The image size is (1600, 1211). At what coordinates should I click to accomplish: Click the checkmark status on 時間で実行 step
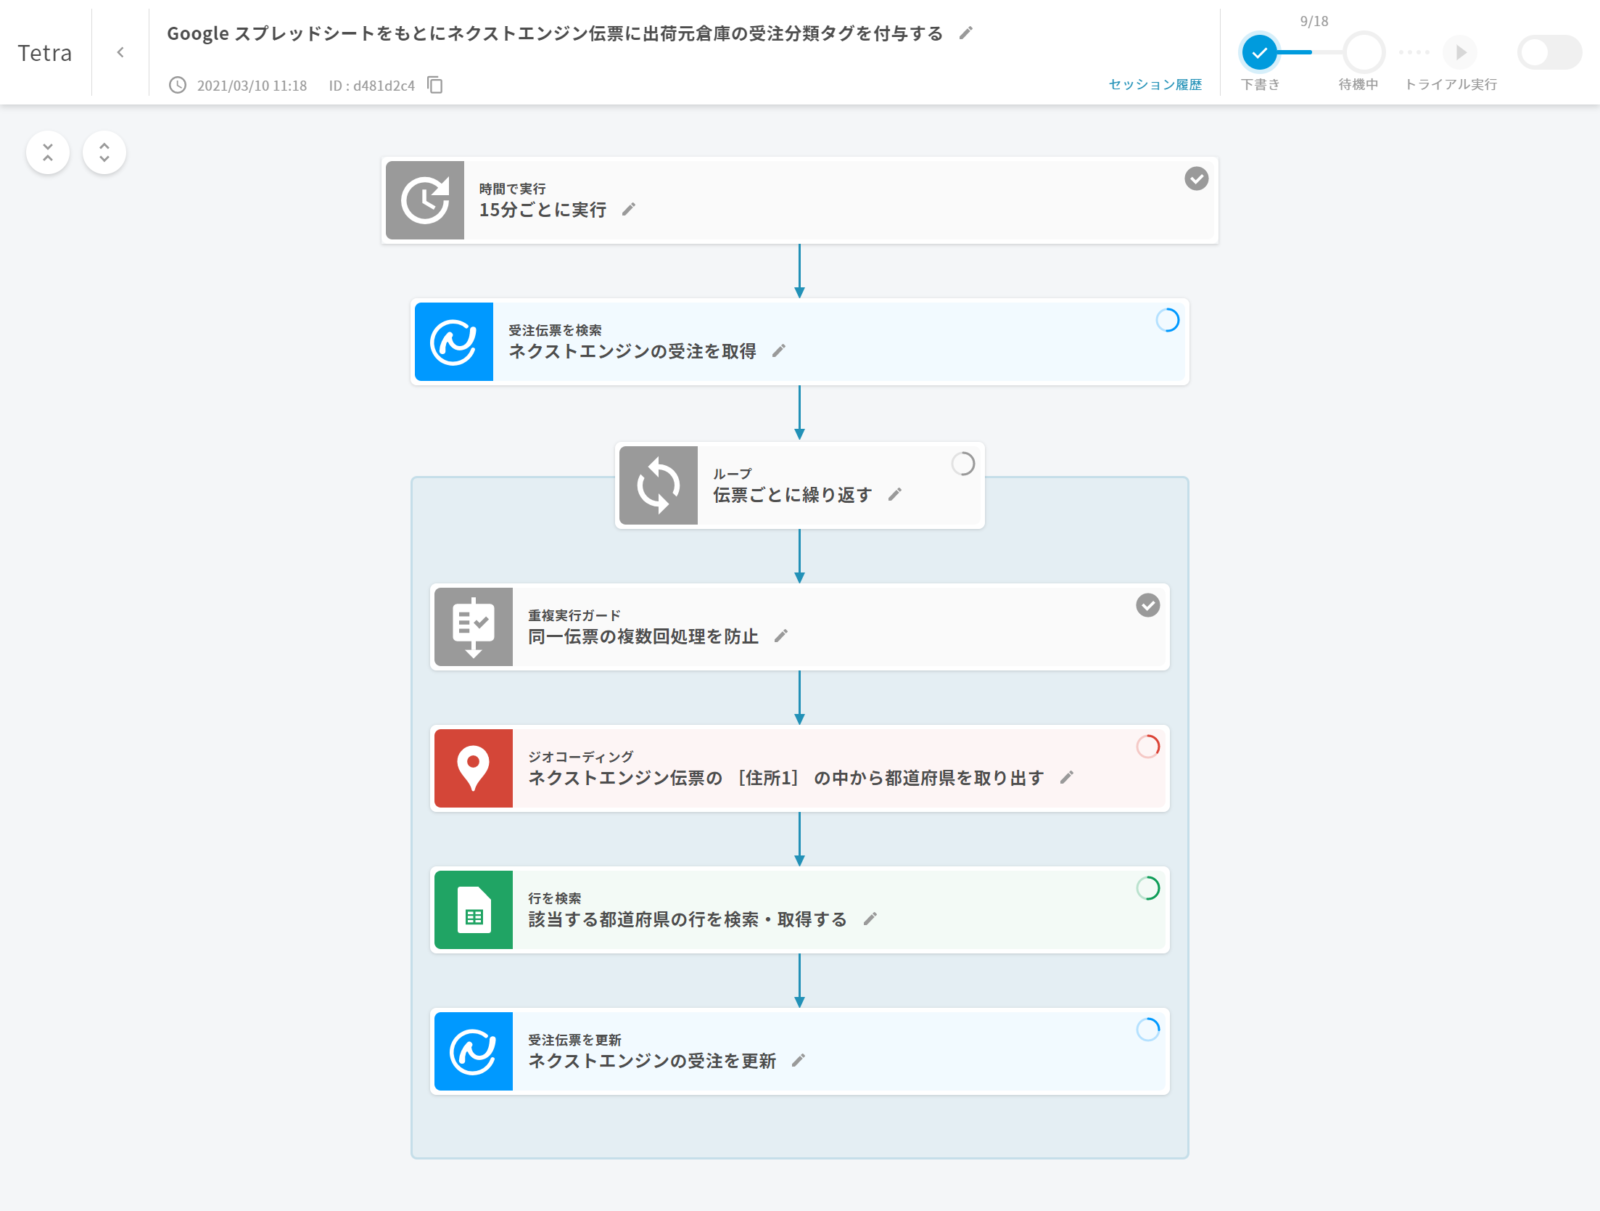(1197, 179)
